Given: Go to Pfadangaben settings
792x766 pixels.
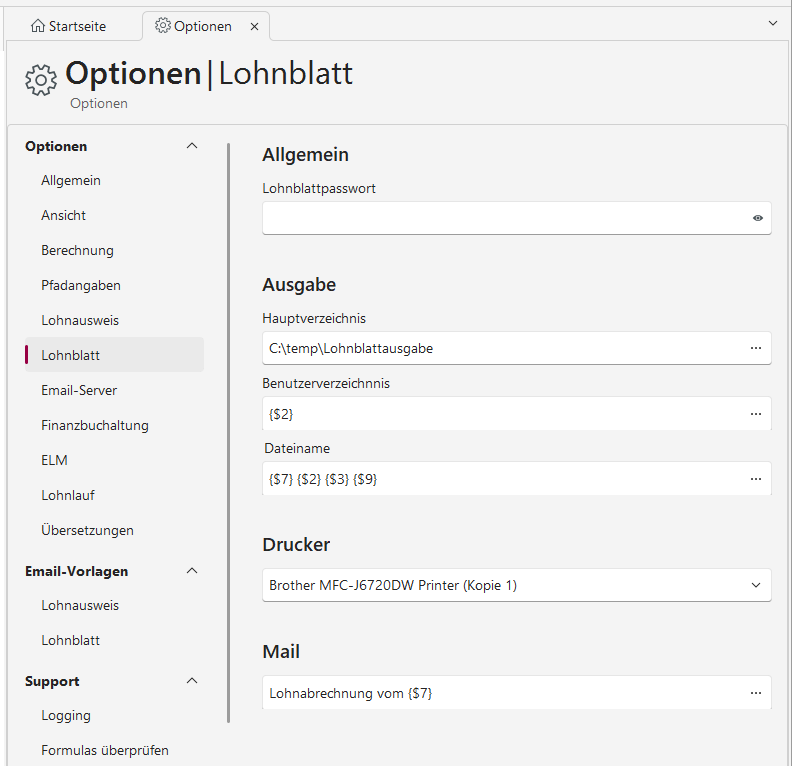Looking at the screenshot, I should click(x=80, y=285).
